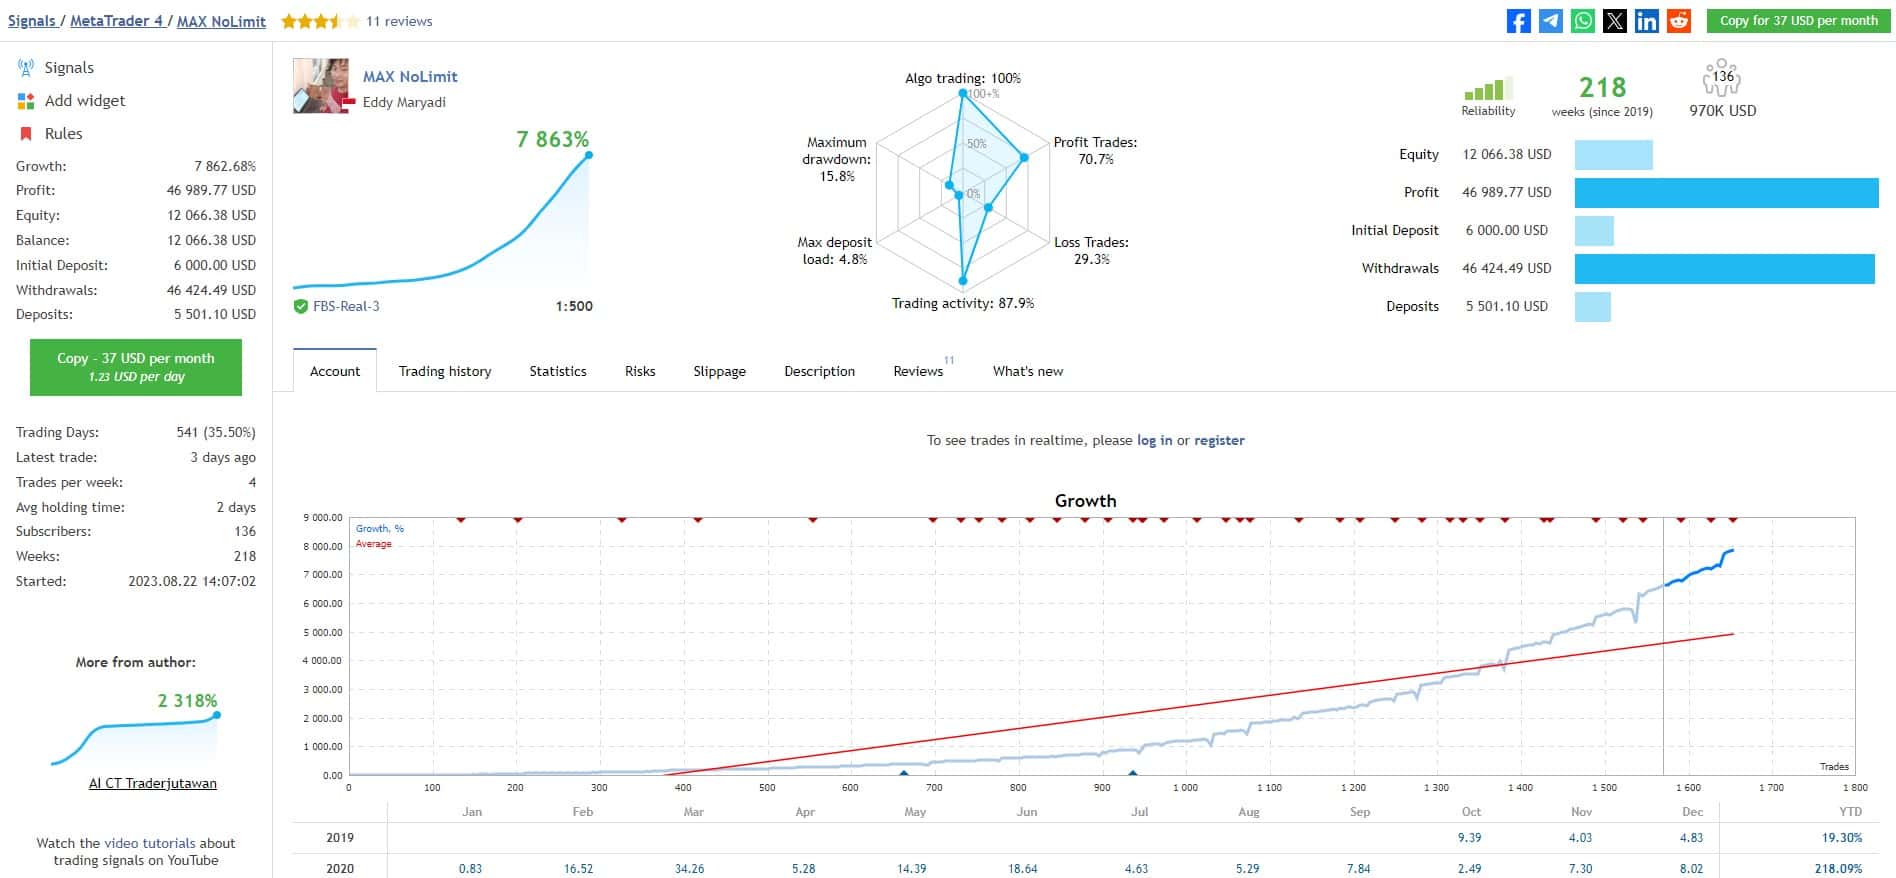Click the Add widget sidebar icon
Viewport: 1896px width, 878px height.
pos(26,101)
